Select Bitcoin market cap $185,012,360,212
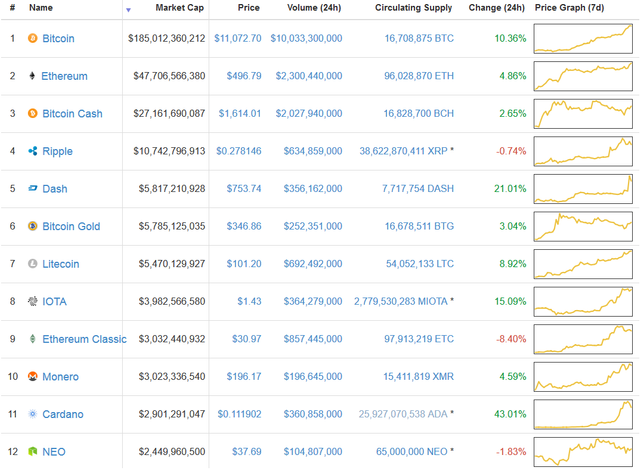640x473 pixels. point(167,38)
